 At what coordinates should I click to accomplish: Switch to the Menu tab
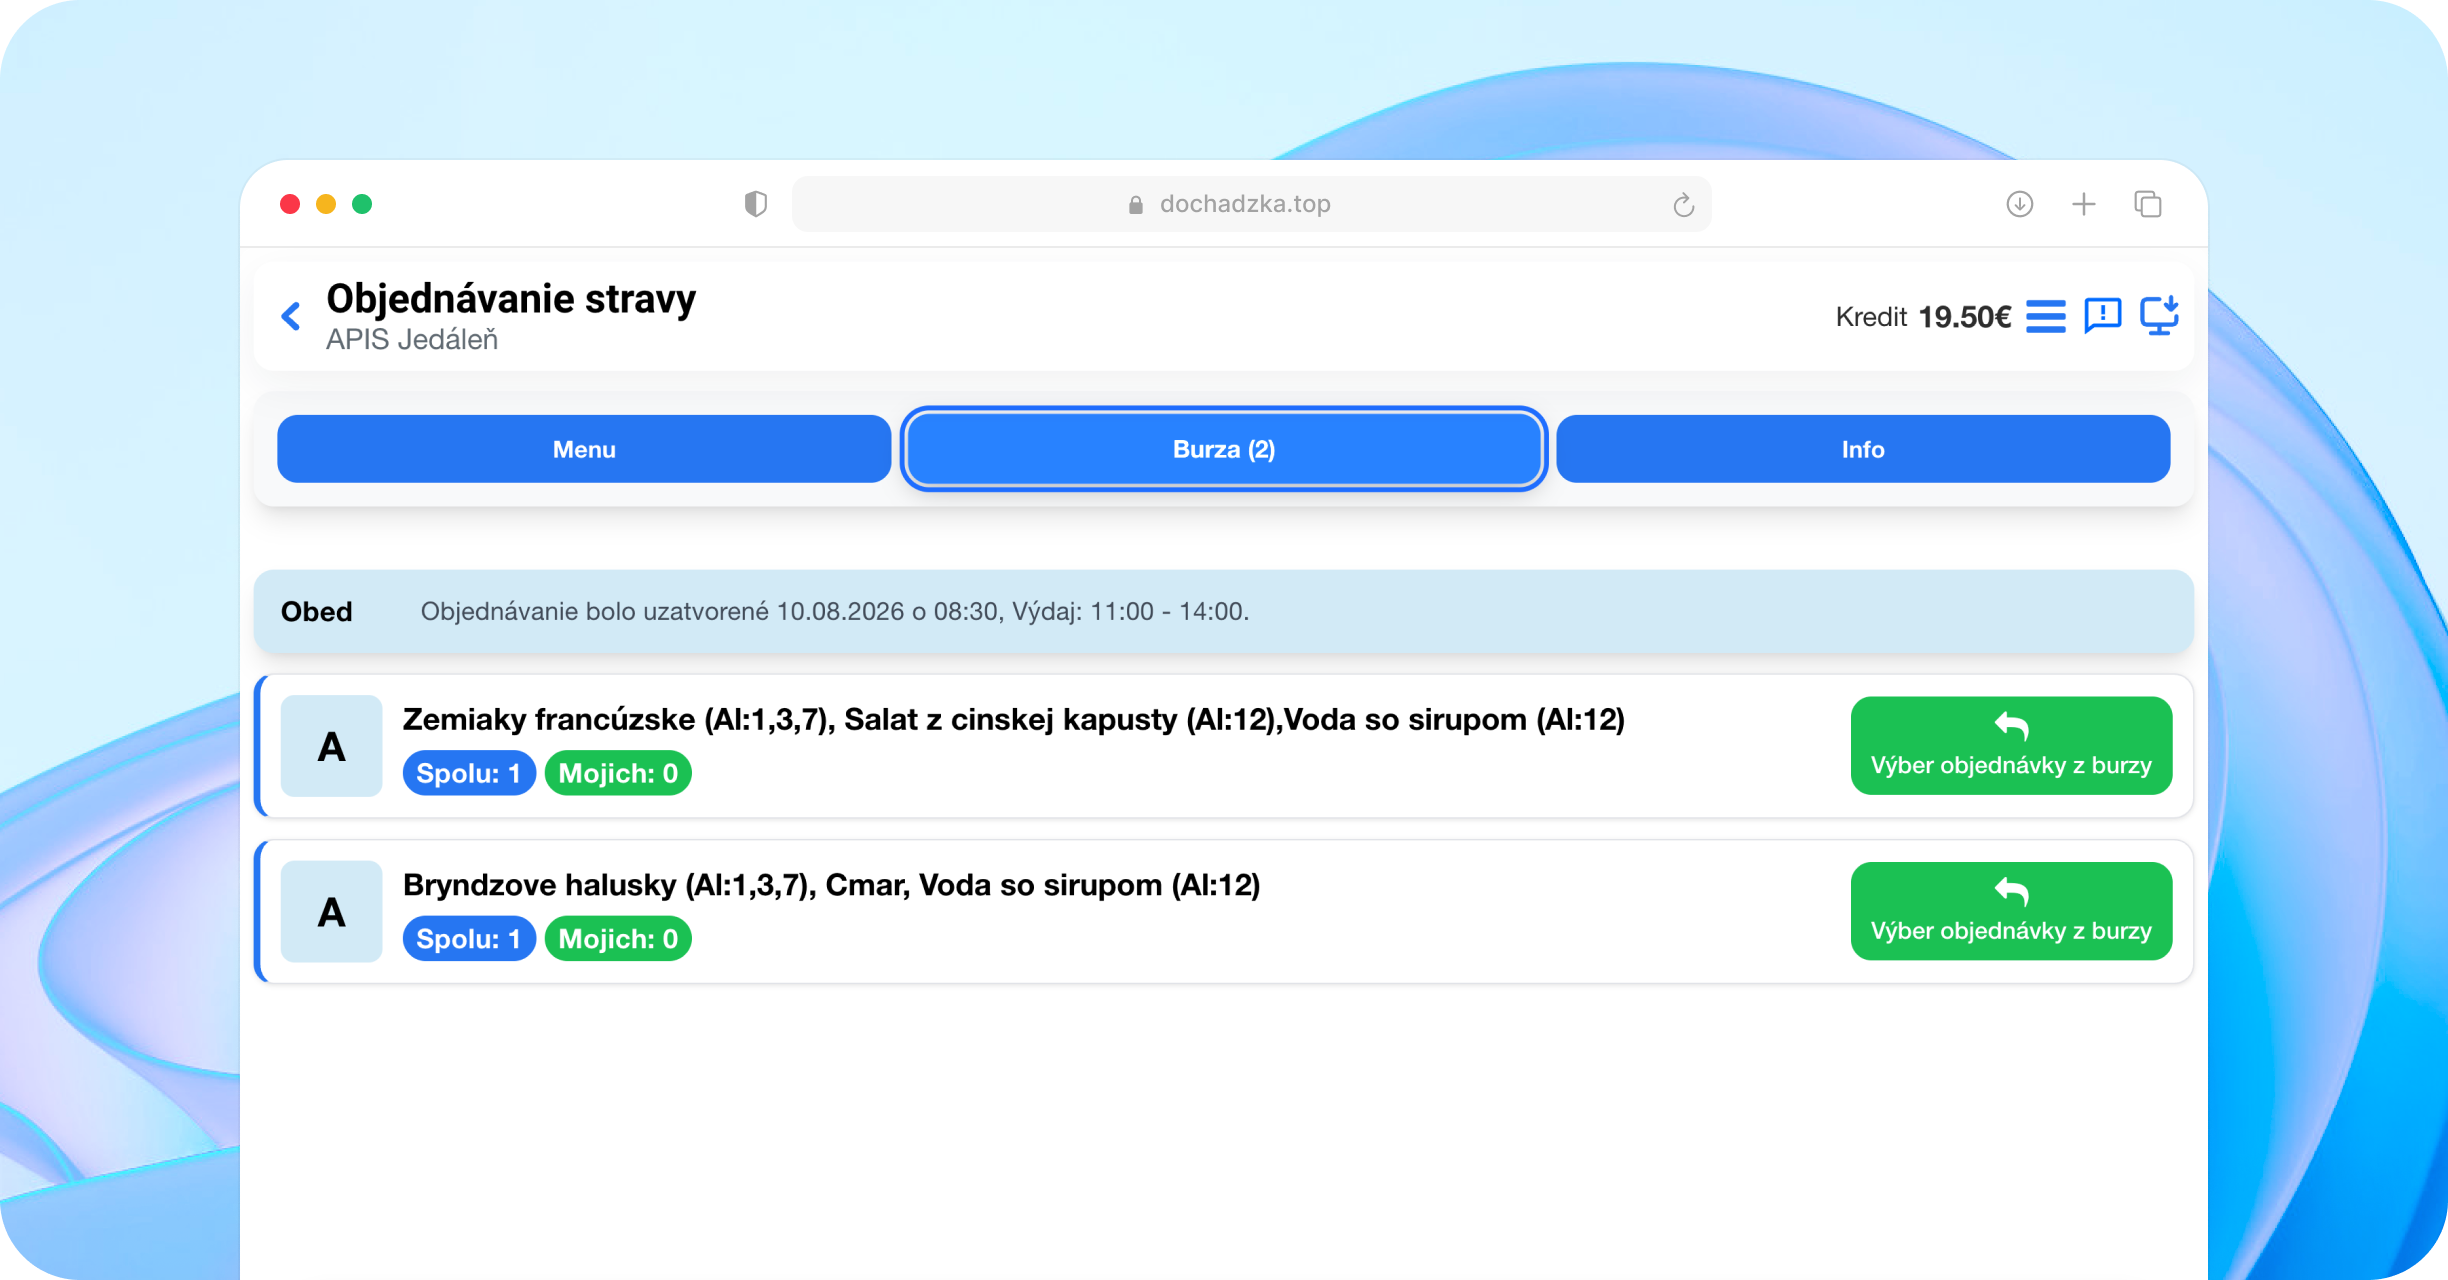(584, 449)
